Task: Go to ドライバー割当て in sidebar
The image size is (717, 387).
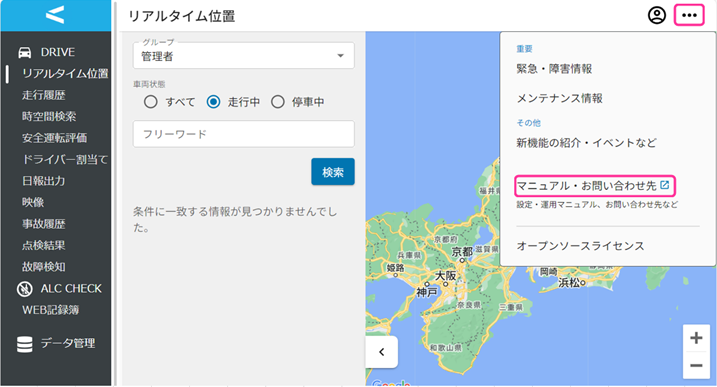Action: coord(65,159)
